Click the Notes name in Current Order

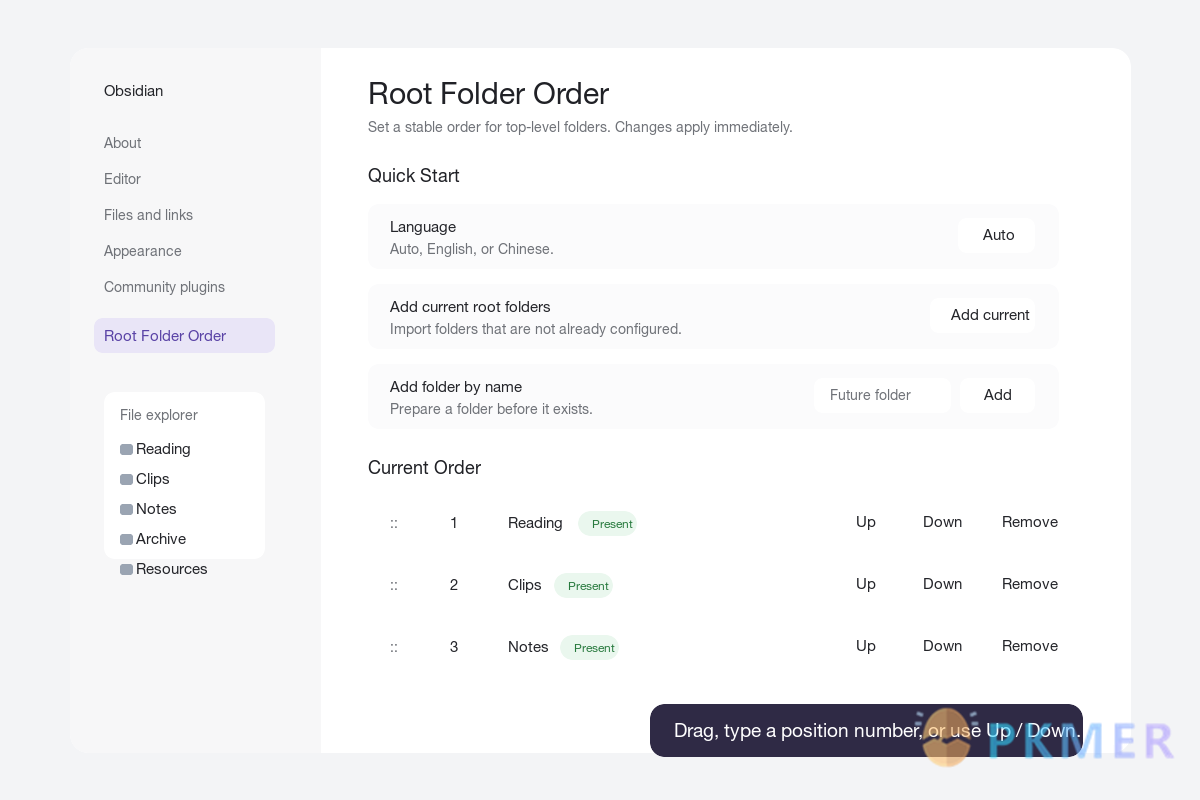528,647
